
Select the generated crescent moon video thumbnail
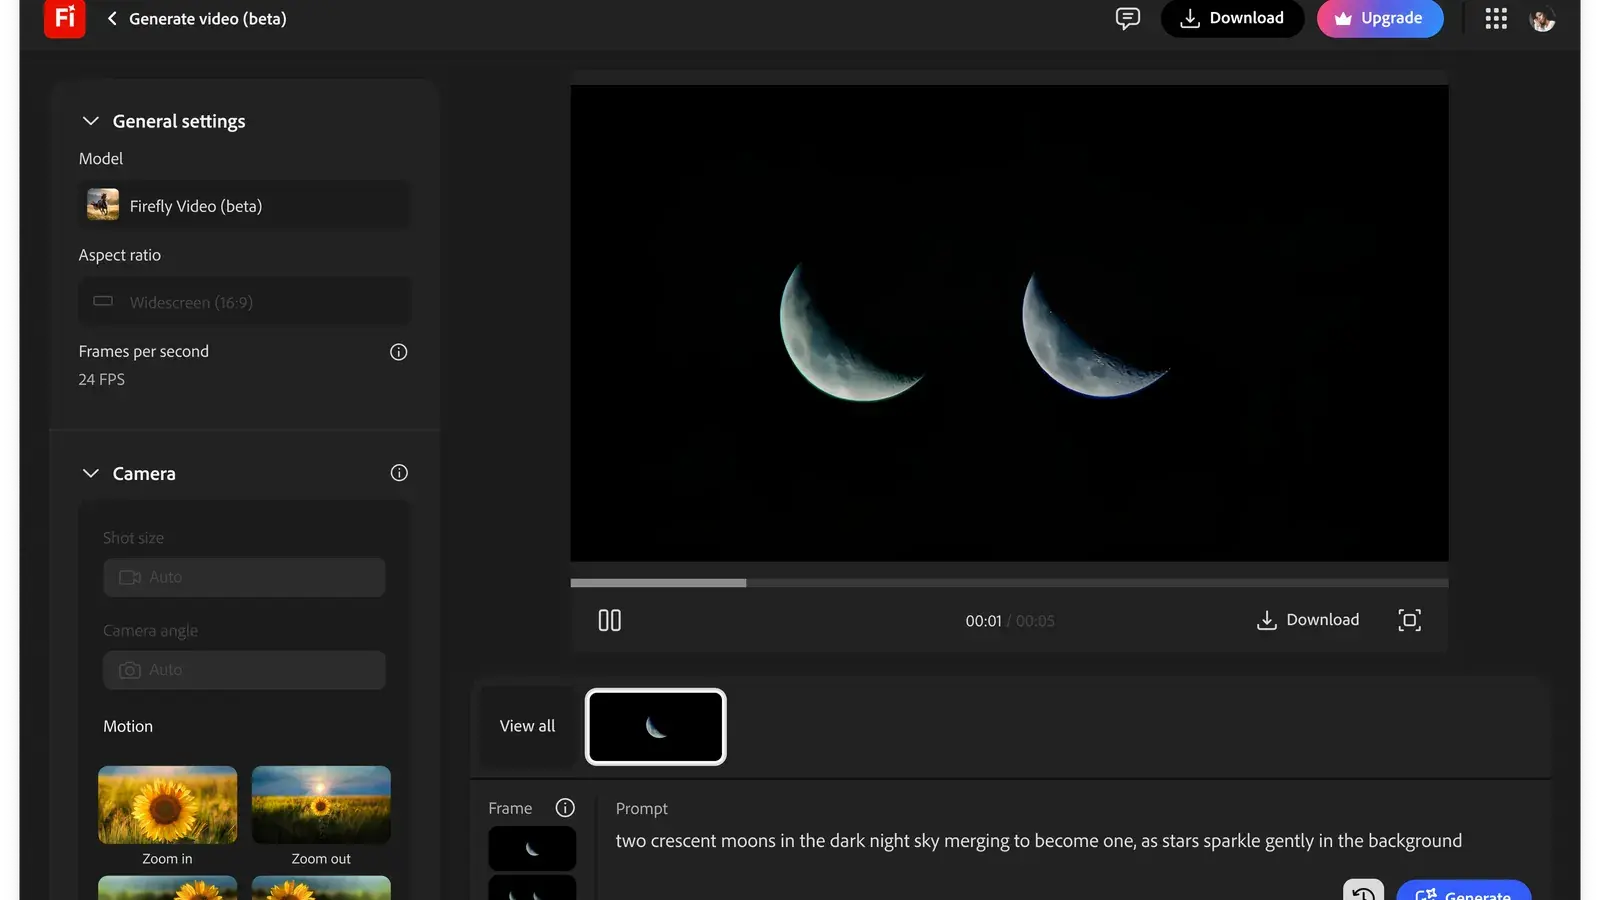(x=655, y=727)
